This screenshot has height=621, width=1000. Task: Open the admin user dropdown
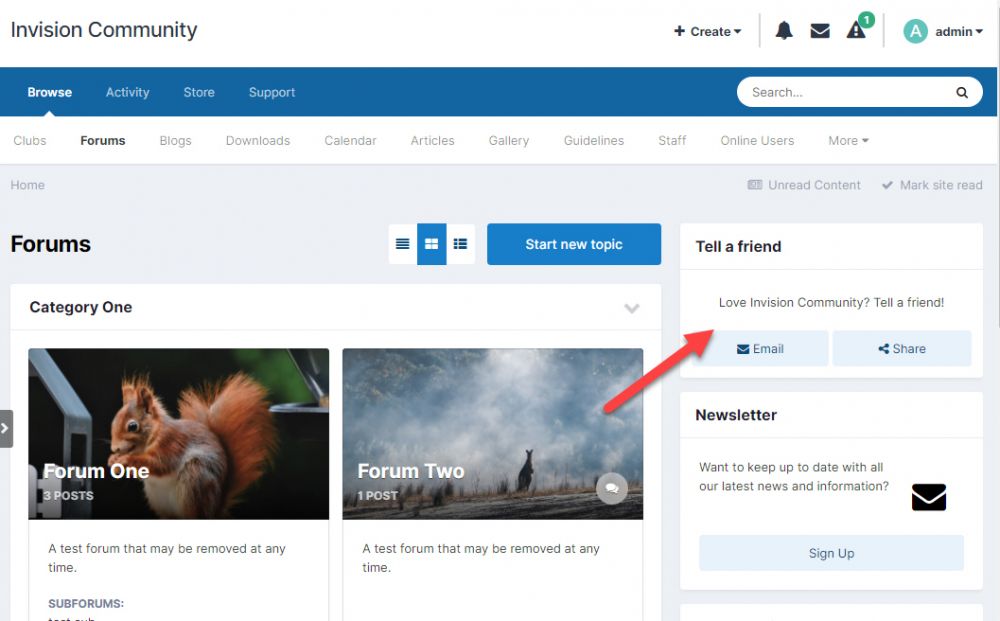tap(959, 31)
